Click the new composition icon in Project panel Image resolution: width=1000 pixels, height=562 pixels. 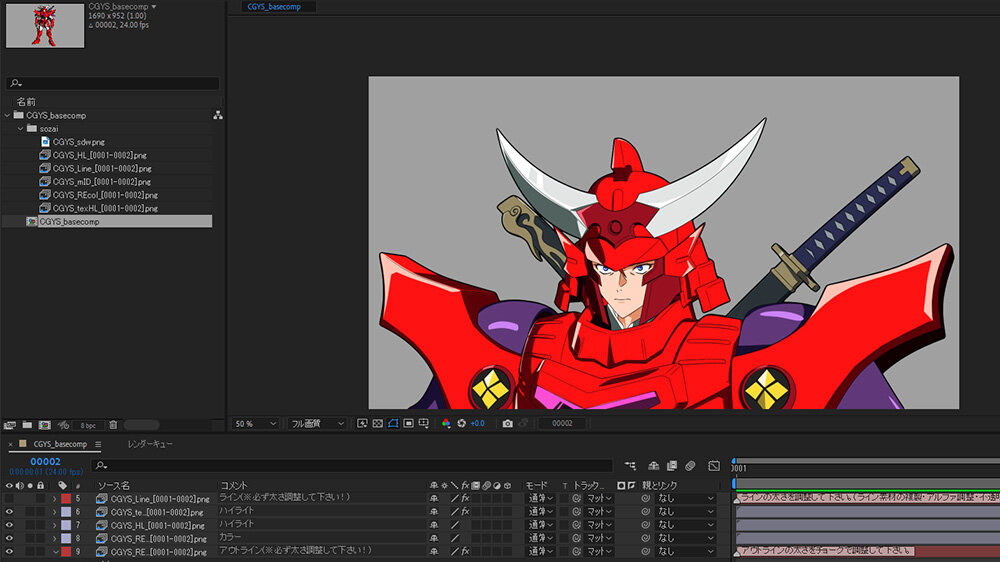(x=44, y=425)
